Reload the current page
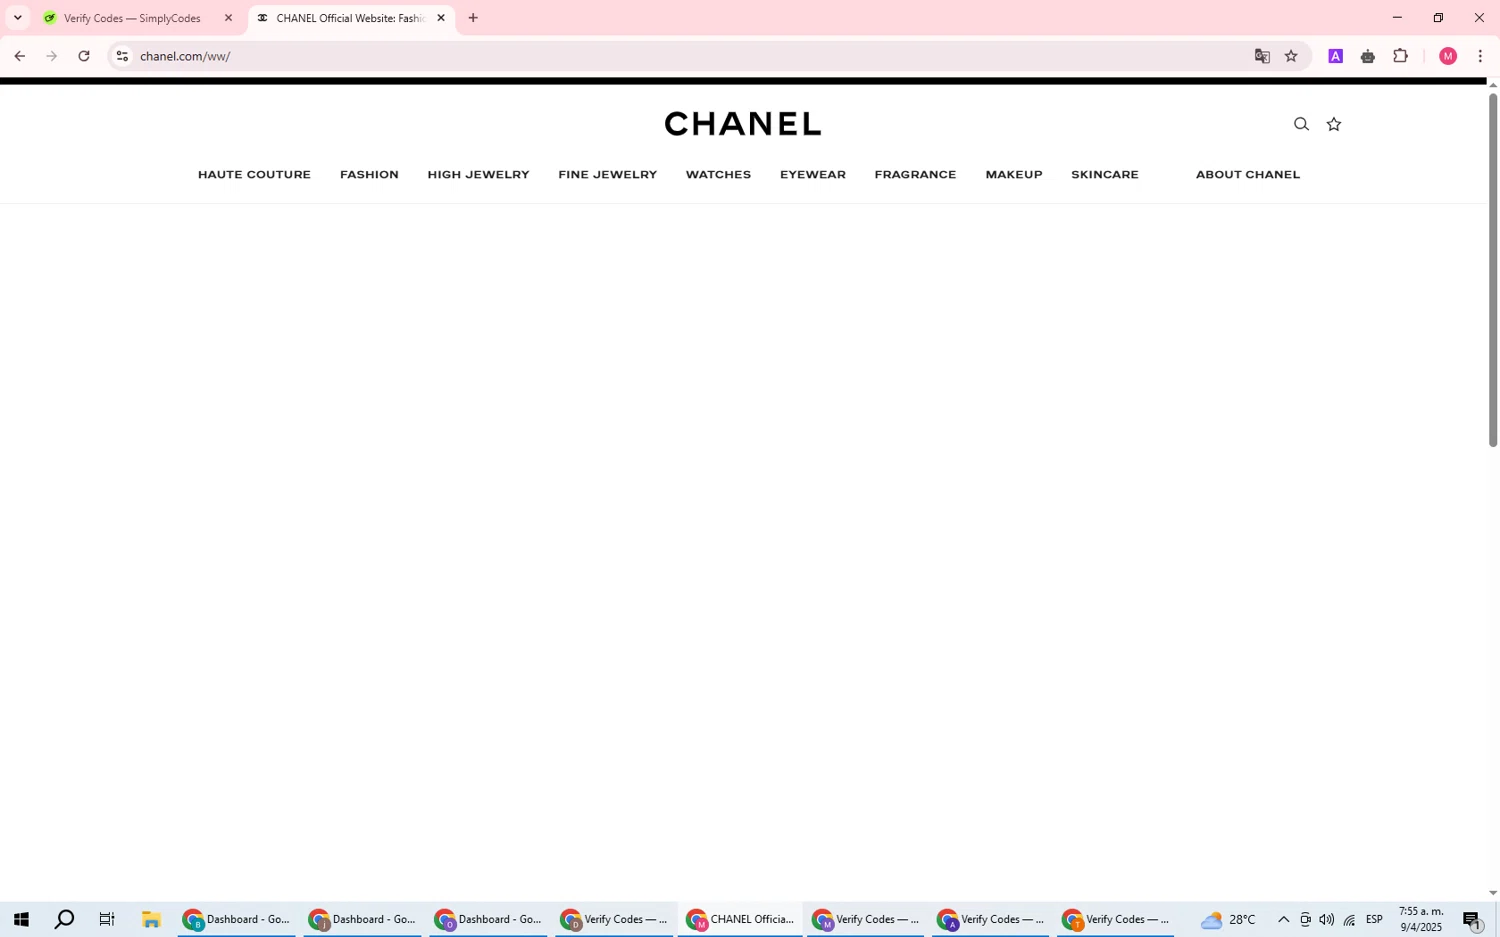The image size is (1500, 937). 84,56
